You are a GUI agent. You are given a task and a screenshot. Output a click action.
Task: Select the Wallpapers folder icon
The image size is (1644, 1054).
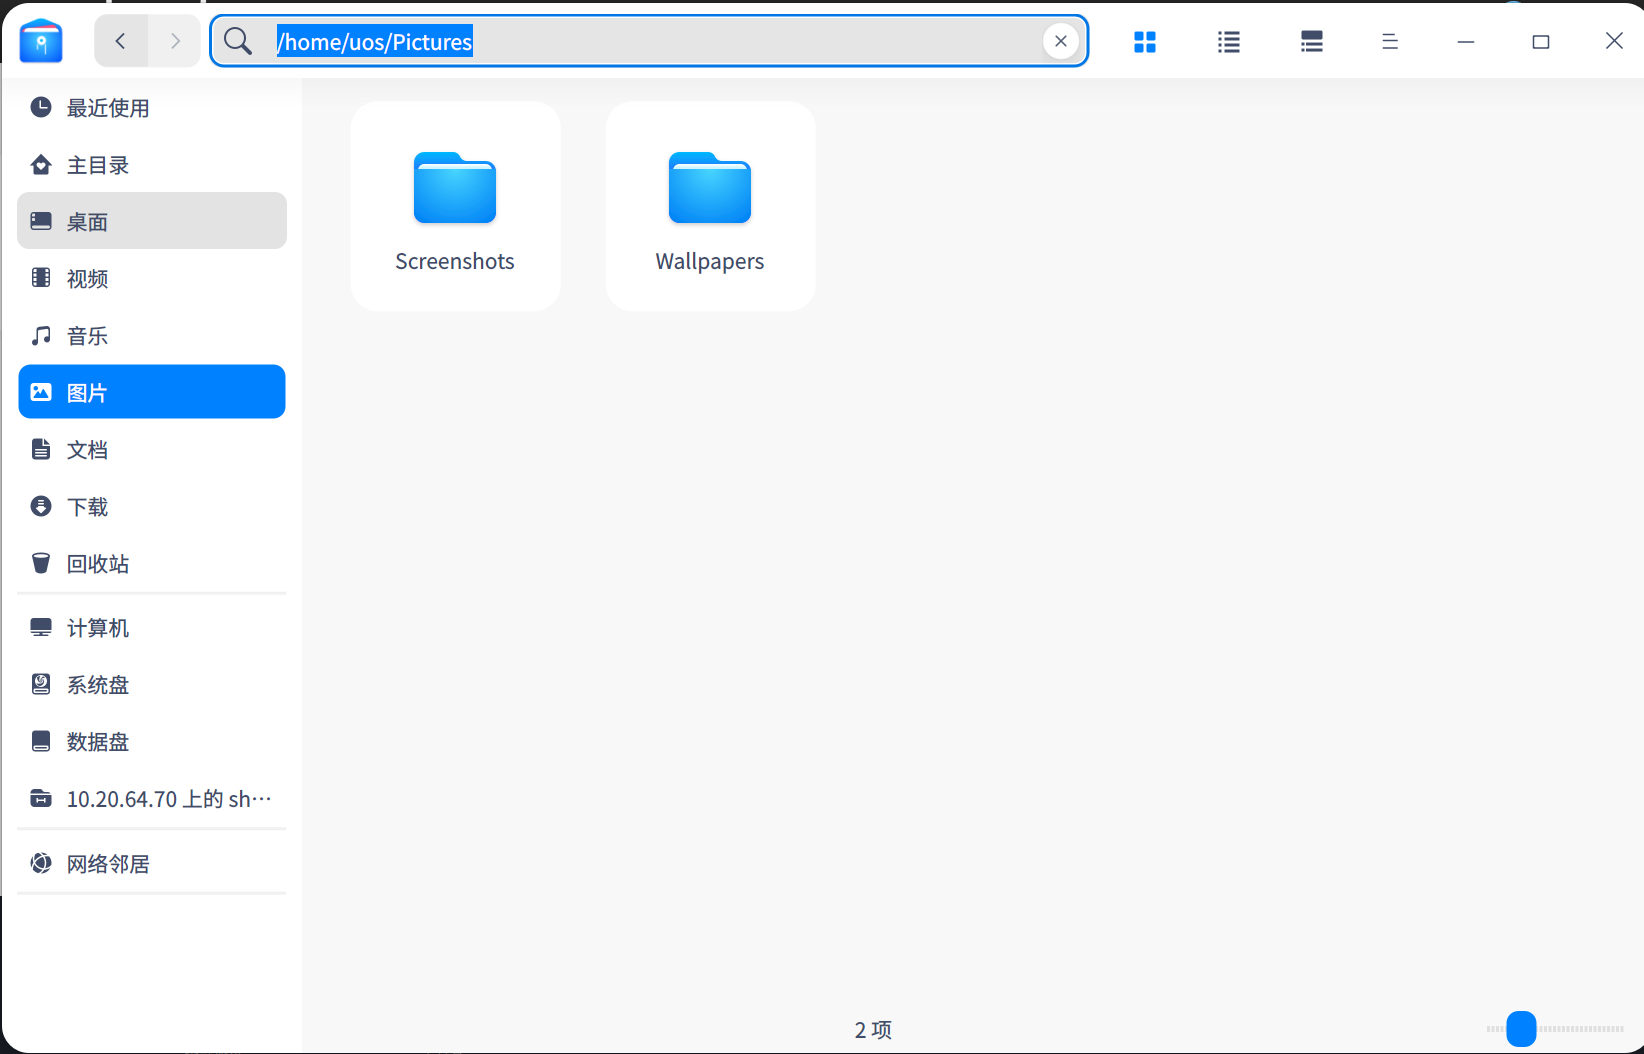point(710,187)
